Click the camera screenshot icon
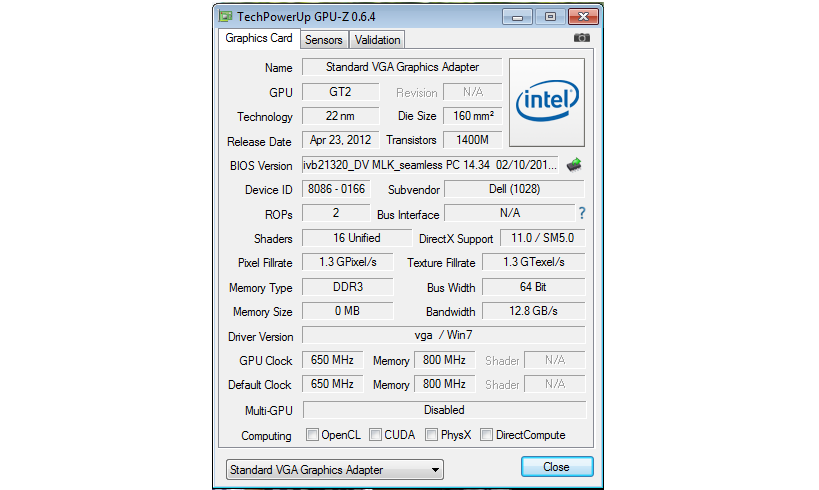819x490 pixels. pos(581,39)
